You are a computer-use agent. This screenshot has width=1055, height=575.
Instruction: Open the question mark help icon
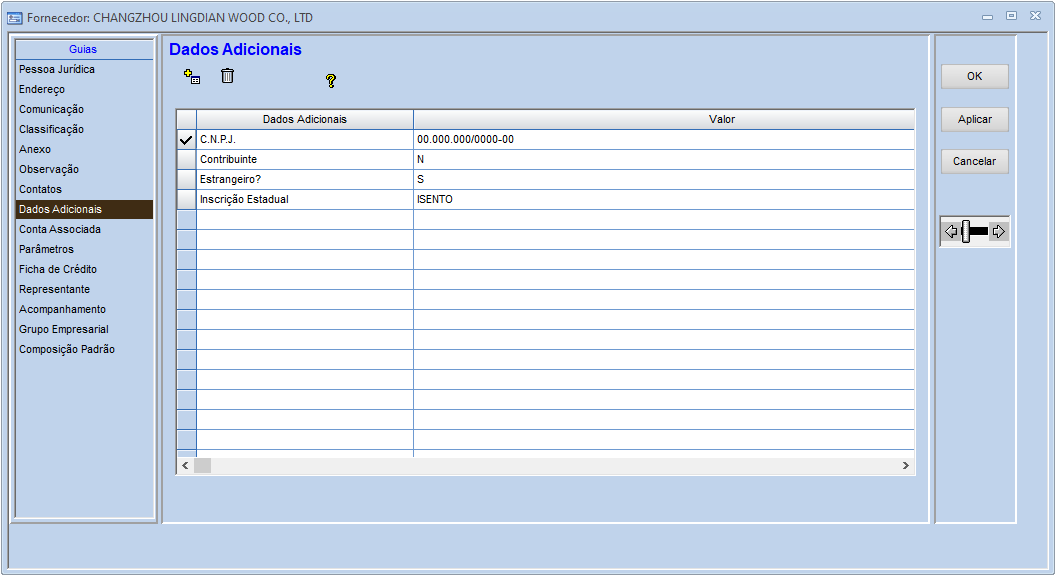click(331, 81)
